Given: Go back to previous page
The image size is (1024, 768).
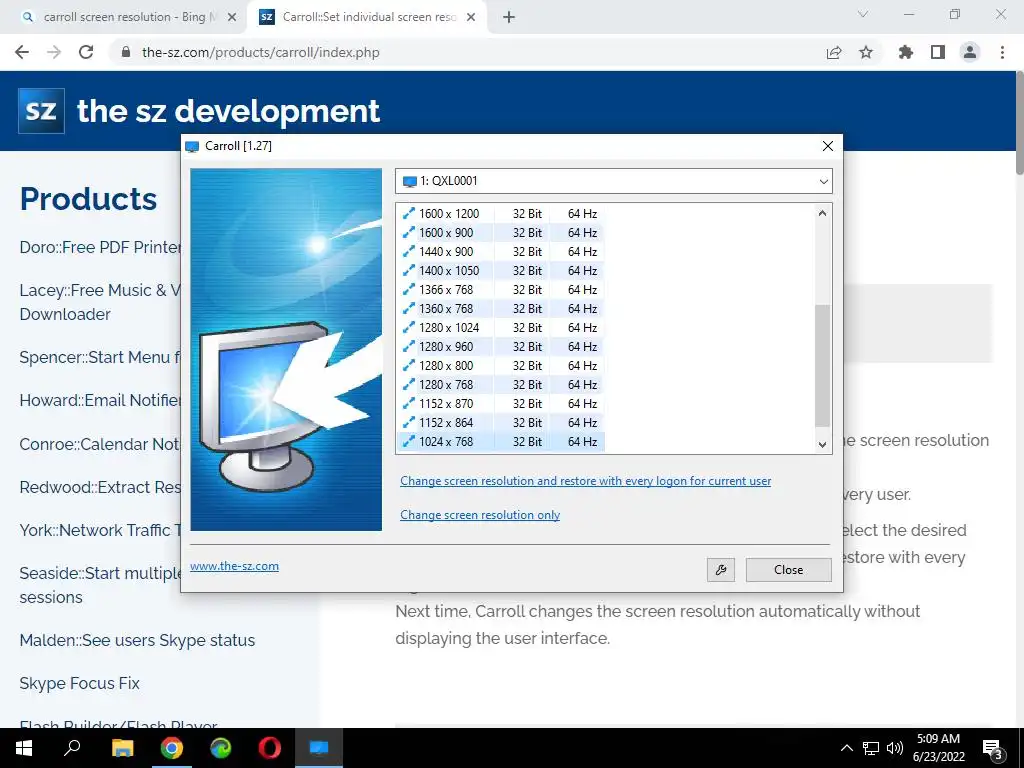Looking at the screenshot, I should (x=22, y=52).
